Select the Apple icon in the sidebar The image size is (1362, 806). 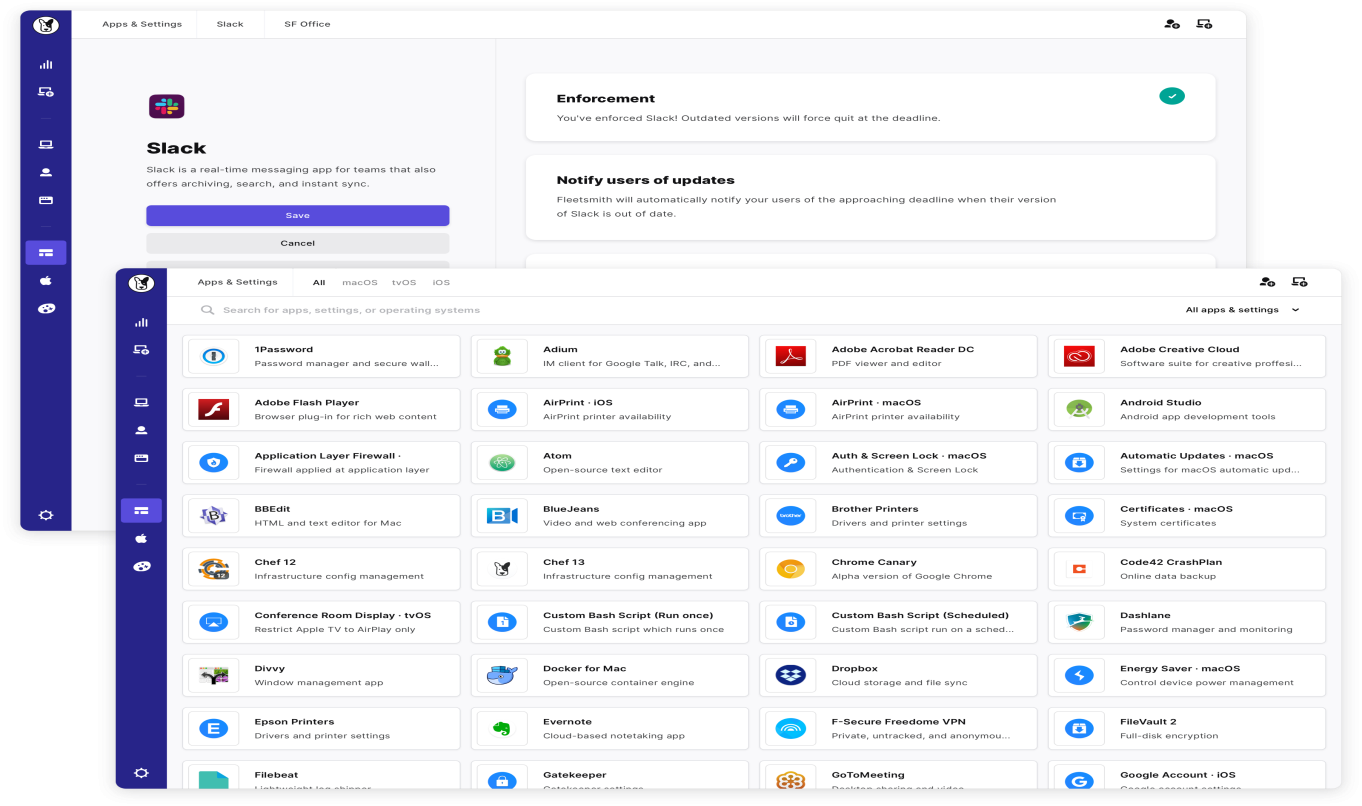[x=141, y=538]
